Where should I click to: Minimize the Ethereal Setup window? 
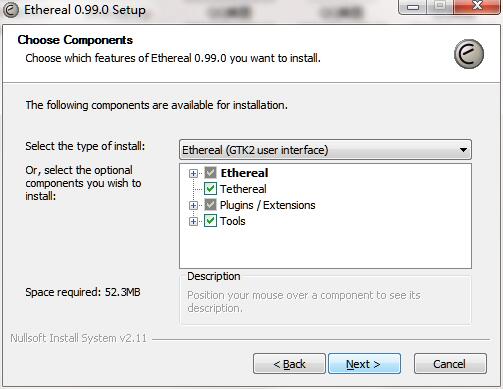coord(412,7)
